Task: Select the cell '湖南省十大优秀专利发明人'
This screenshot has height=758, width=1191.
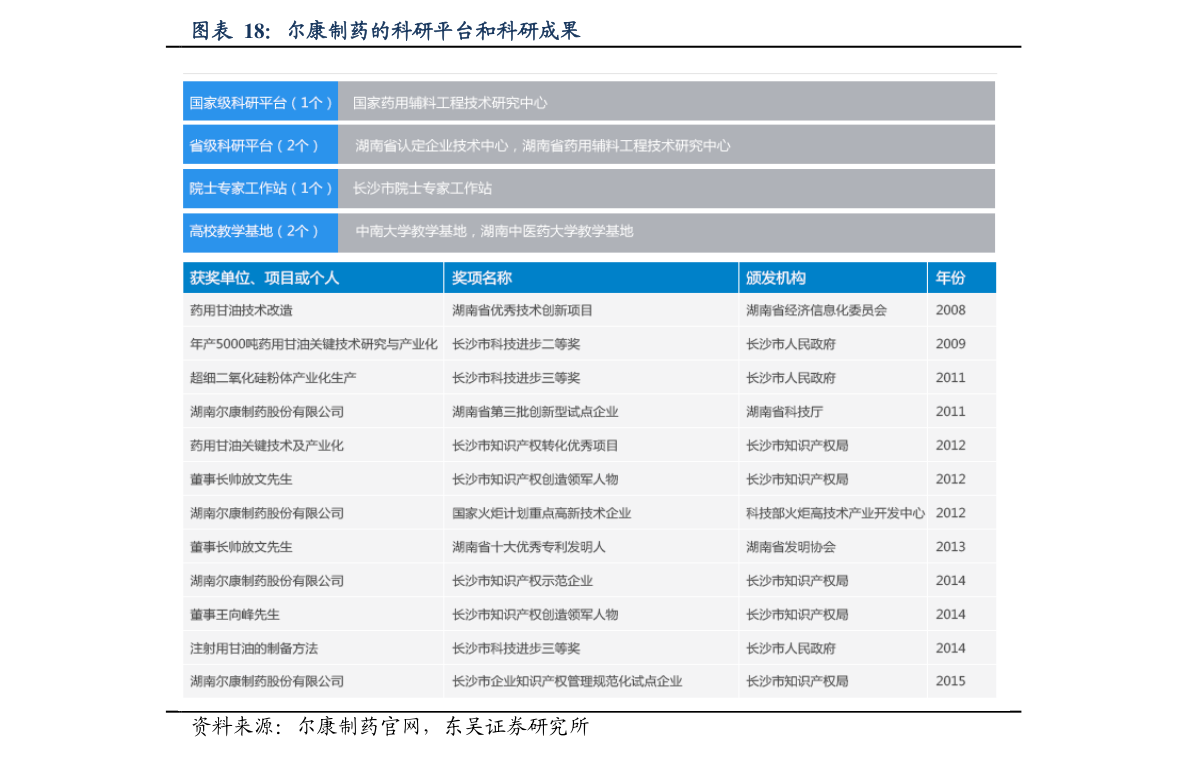Action: (x=529, y=547)
